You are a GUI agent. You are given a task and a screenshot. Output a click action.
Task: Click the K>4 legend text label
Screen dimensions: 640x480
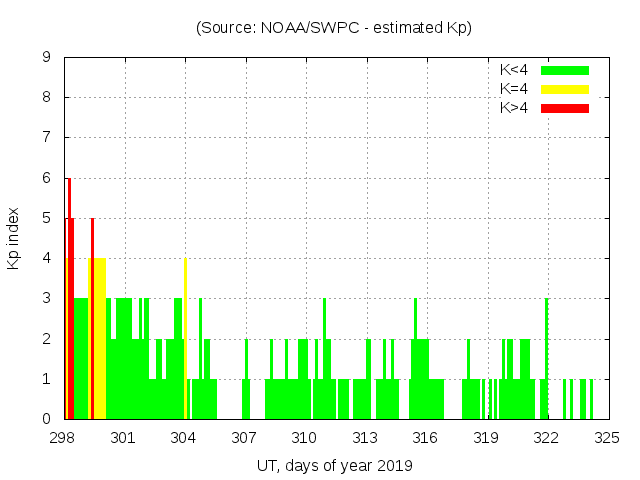[514, 108]
